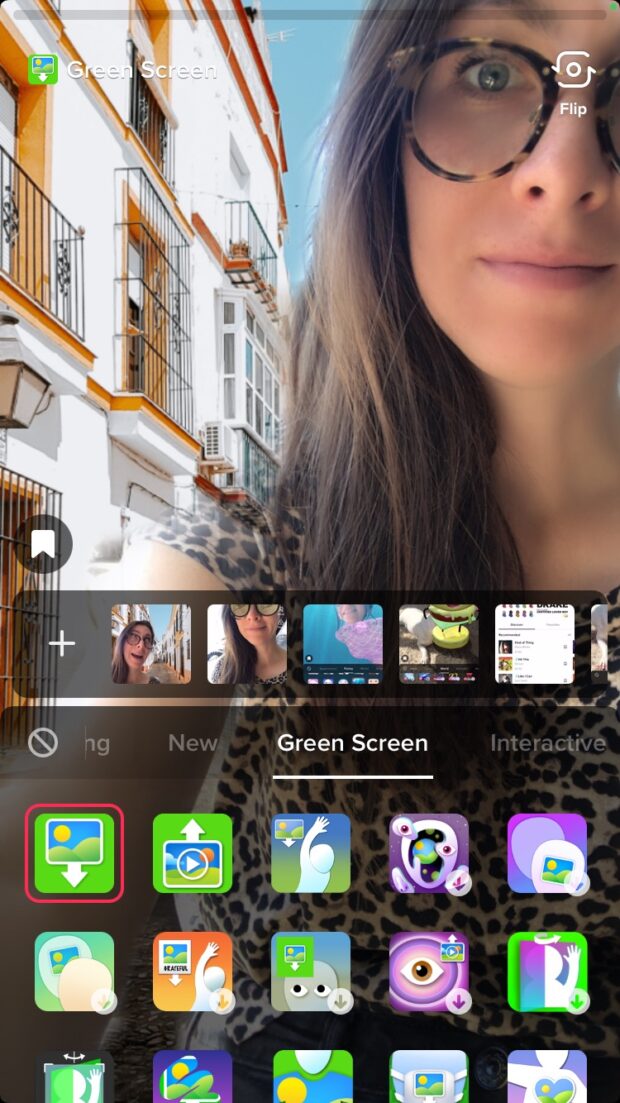620x1103 pixels.
Task: Choose the orange 'Grateful' hand effect
Action: pyautogui.click(x=192, y=971)
